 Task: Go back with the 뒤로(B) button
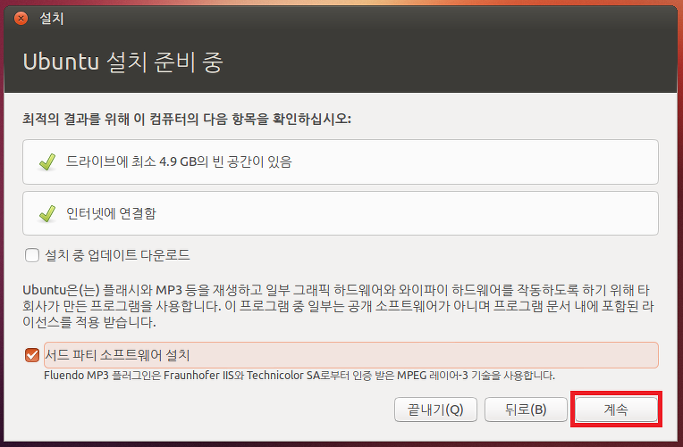click(x=525, y=409)
